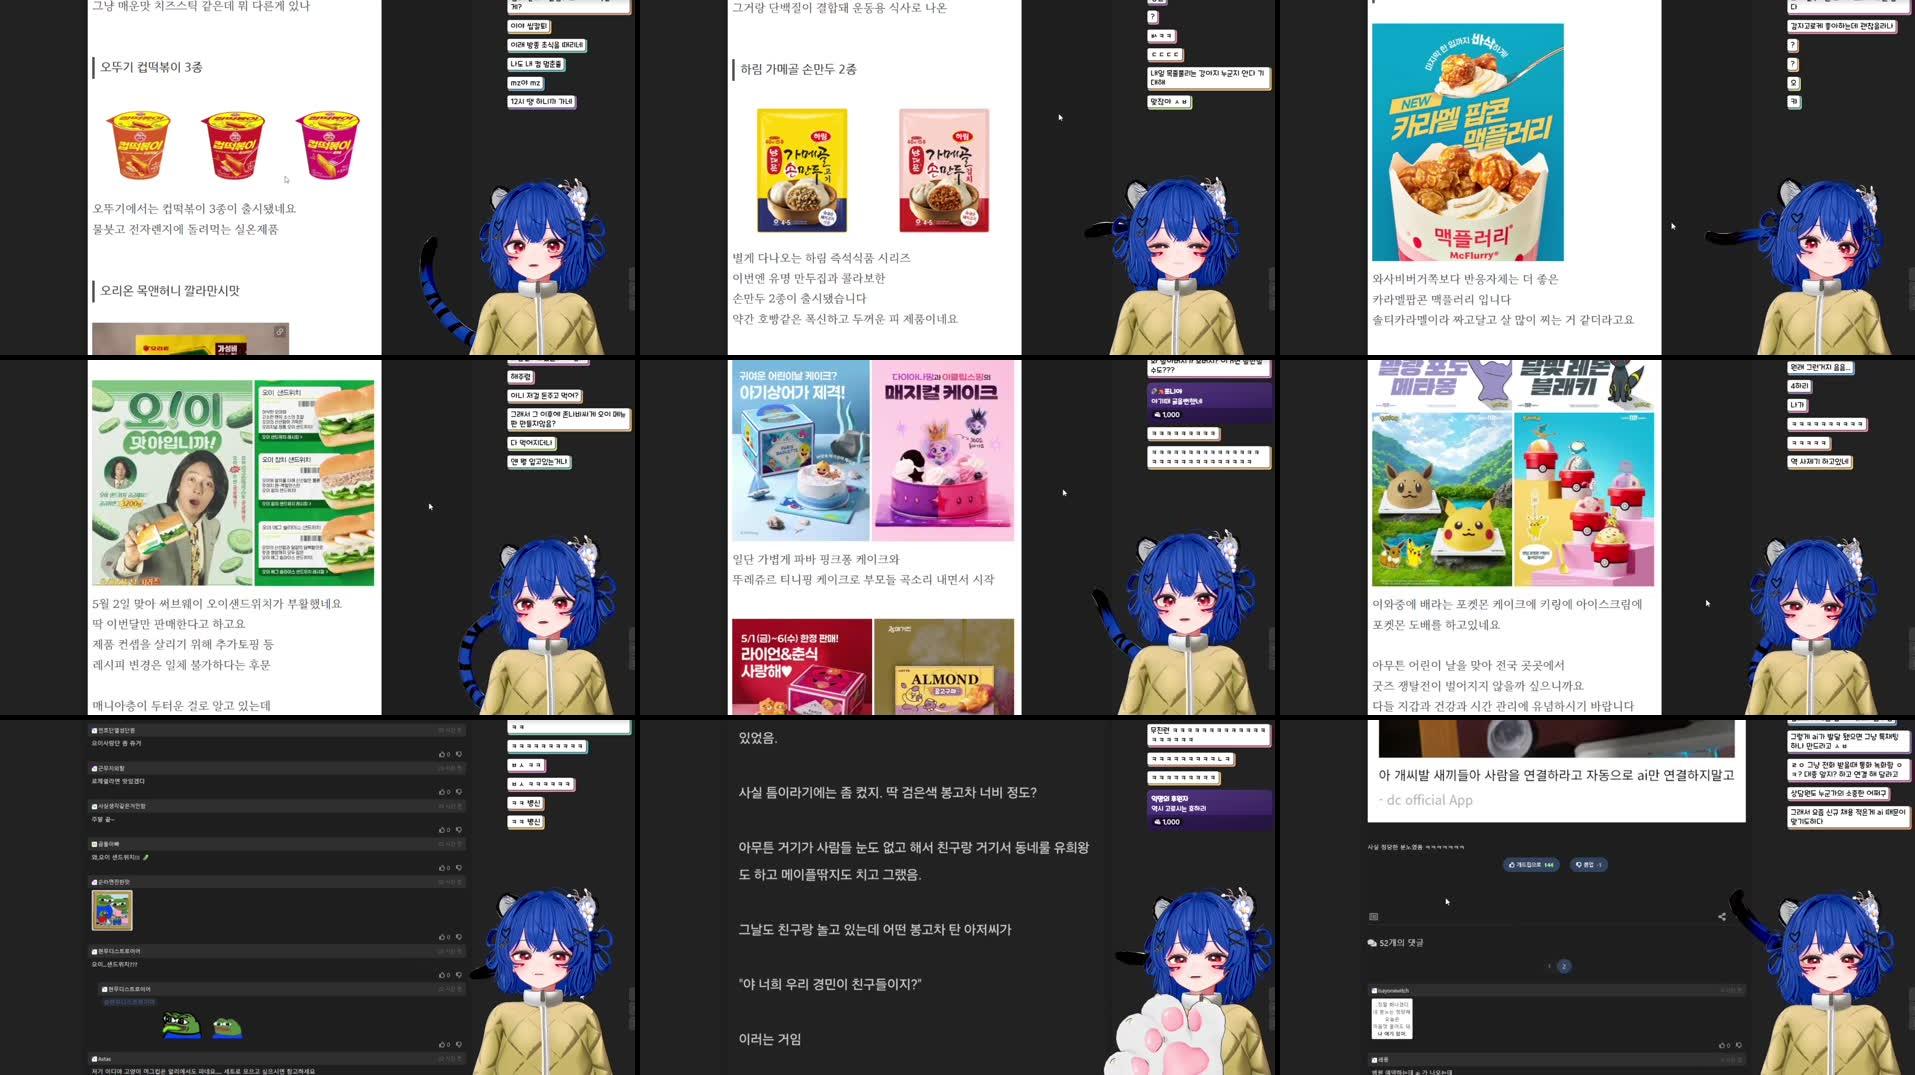
Task: Dislike the Pepe painting image comment
Action: (459, 937)
